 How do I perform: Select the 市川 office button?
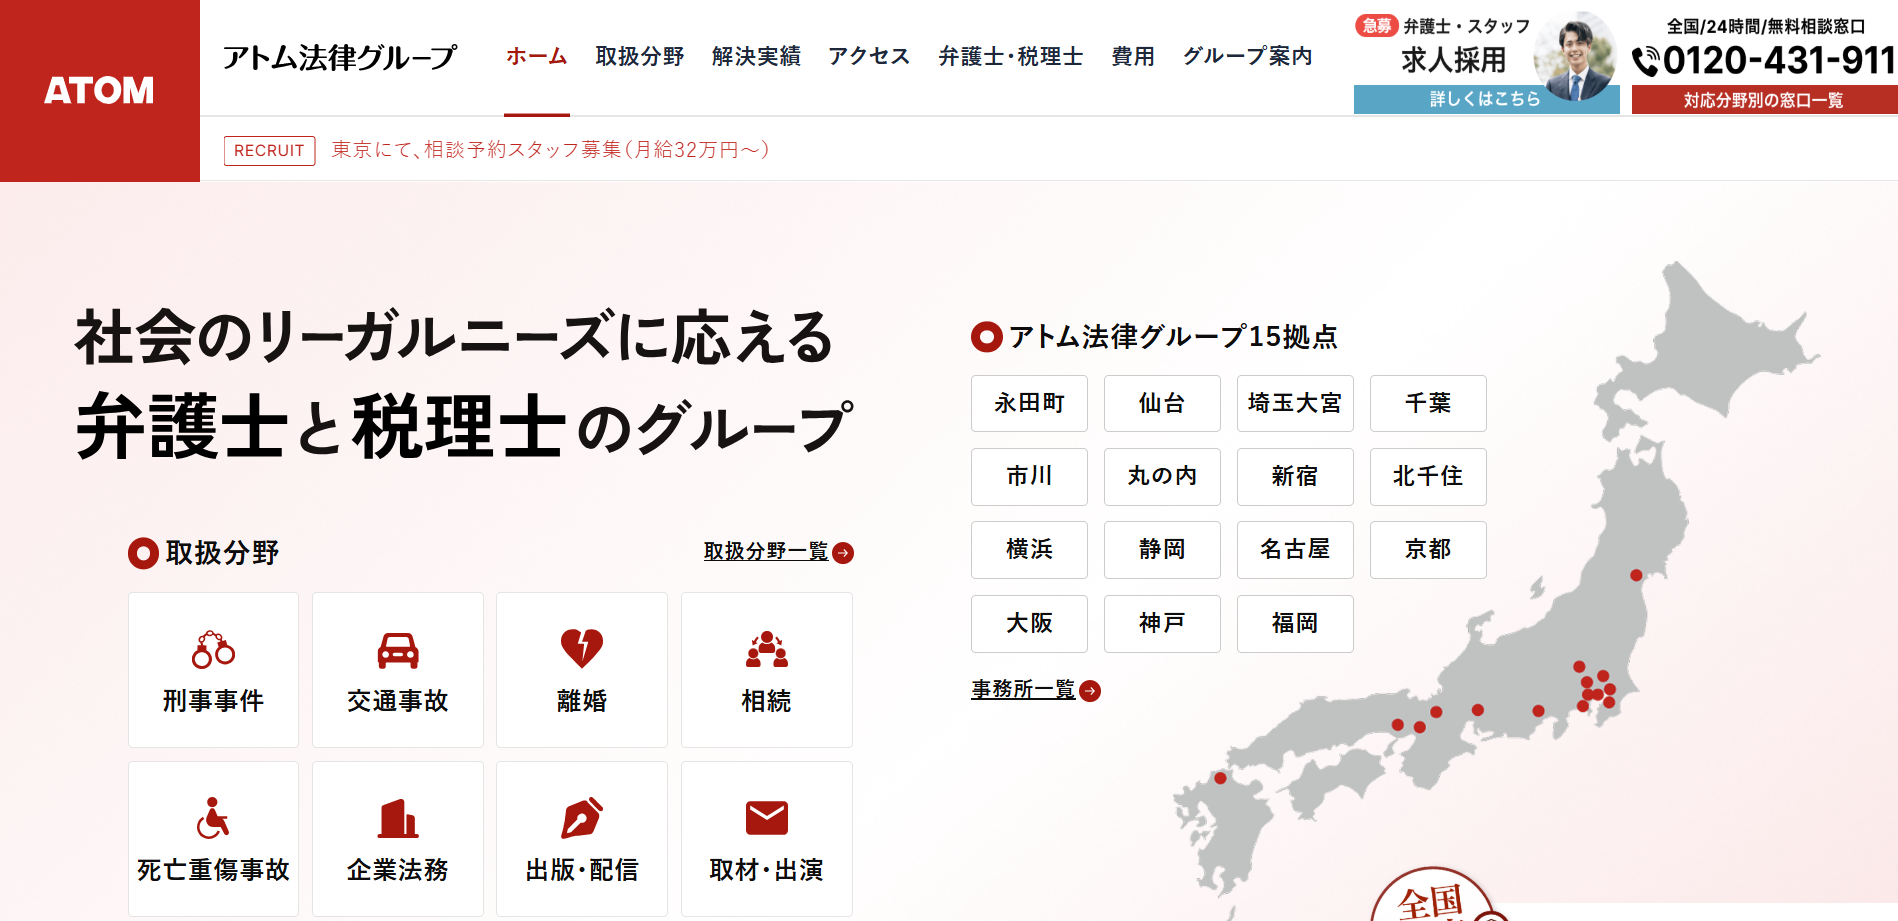point(1029,477)
